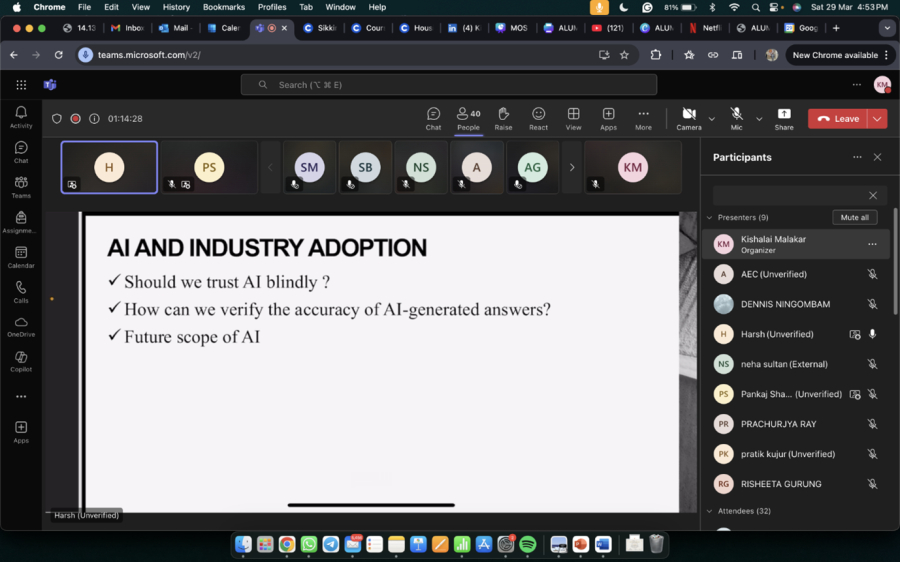
Task: Switch to the Netflix browser tab
Action: tap(706, 28)
